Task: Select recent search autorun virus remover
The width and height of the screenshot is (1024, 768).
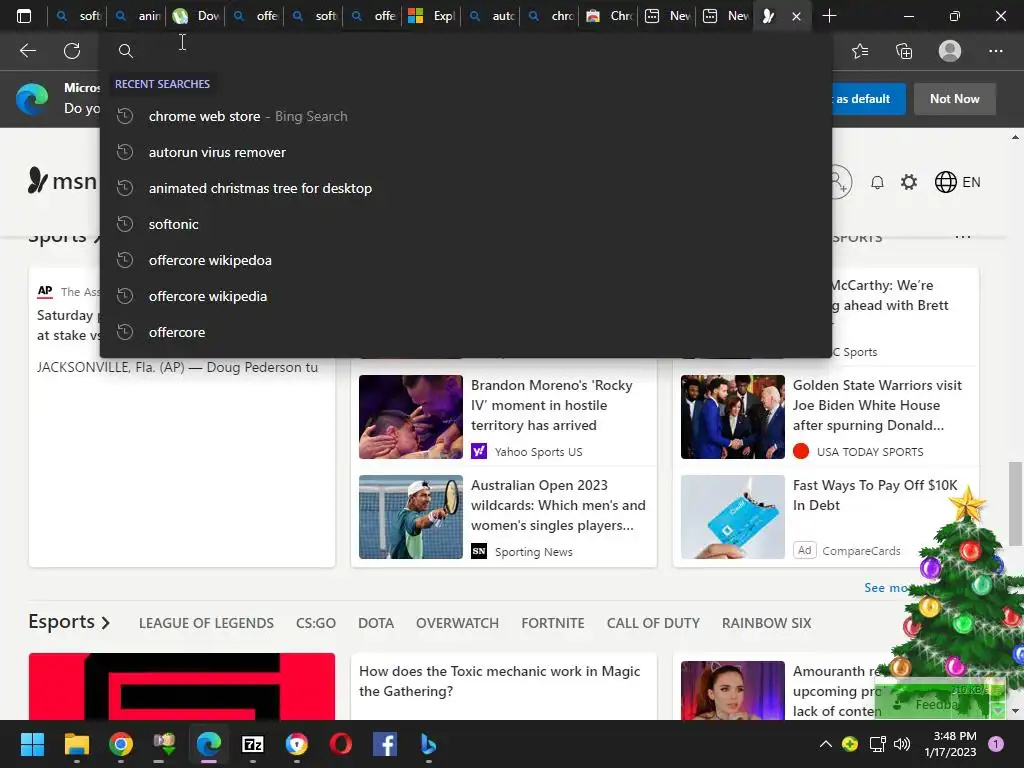Action: (466, 152)
